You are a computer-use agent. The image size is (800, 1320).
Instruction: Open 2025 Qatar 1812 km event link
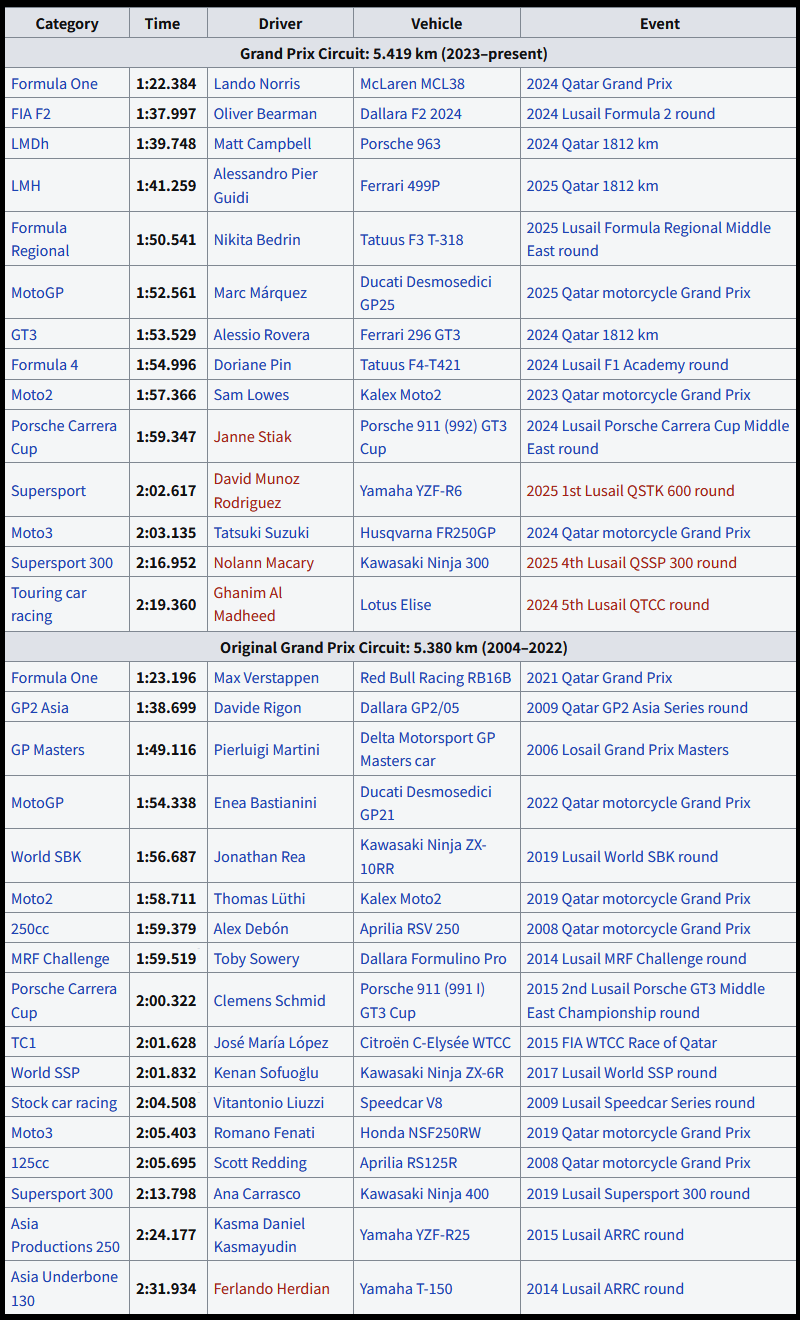(x=592, y=186)
